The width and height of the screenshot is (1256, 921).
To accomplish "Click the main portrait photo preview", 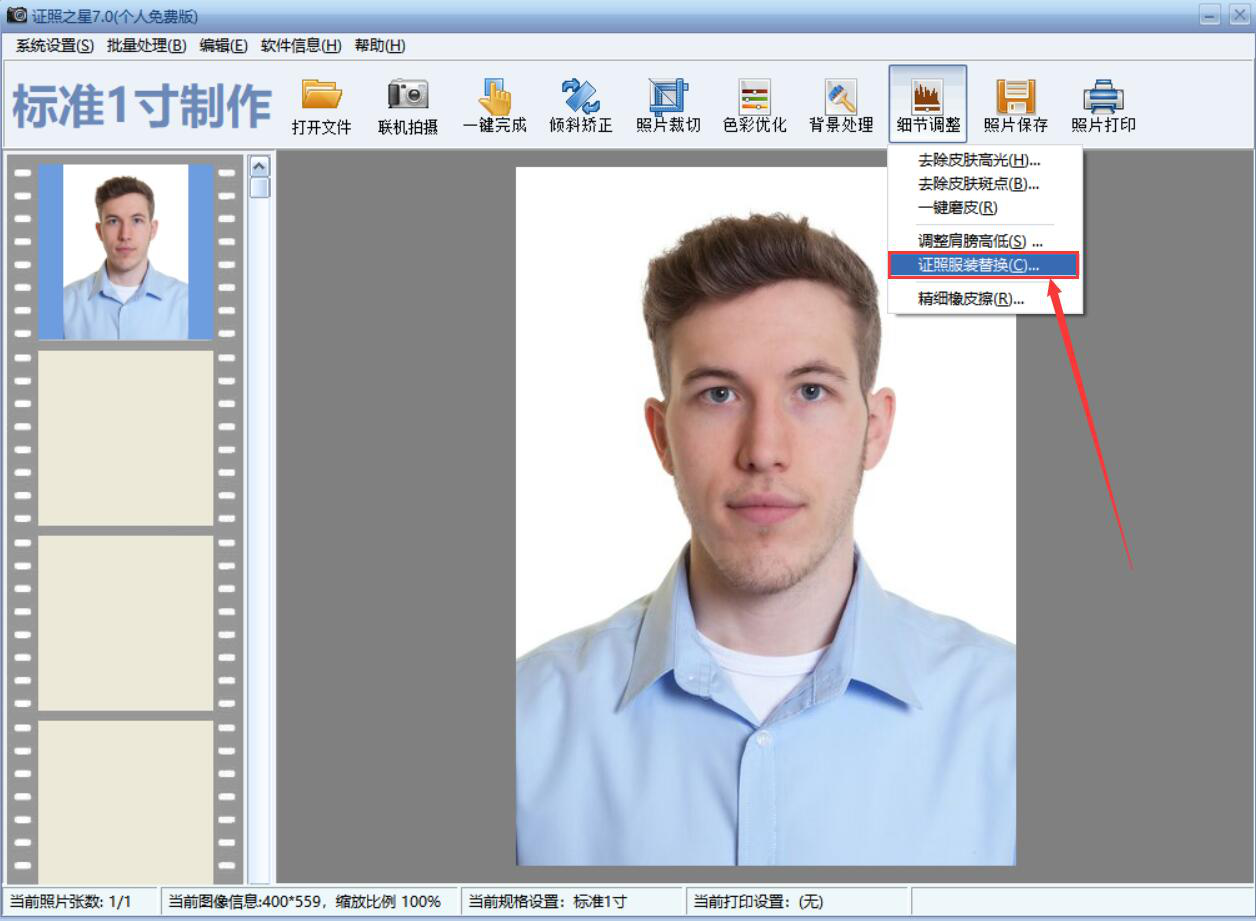I will (766, 516).
